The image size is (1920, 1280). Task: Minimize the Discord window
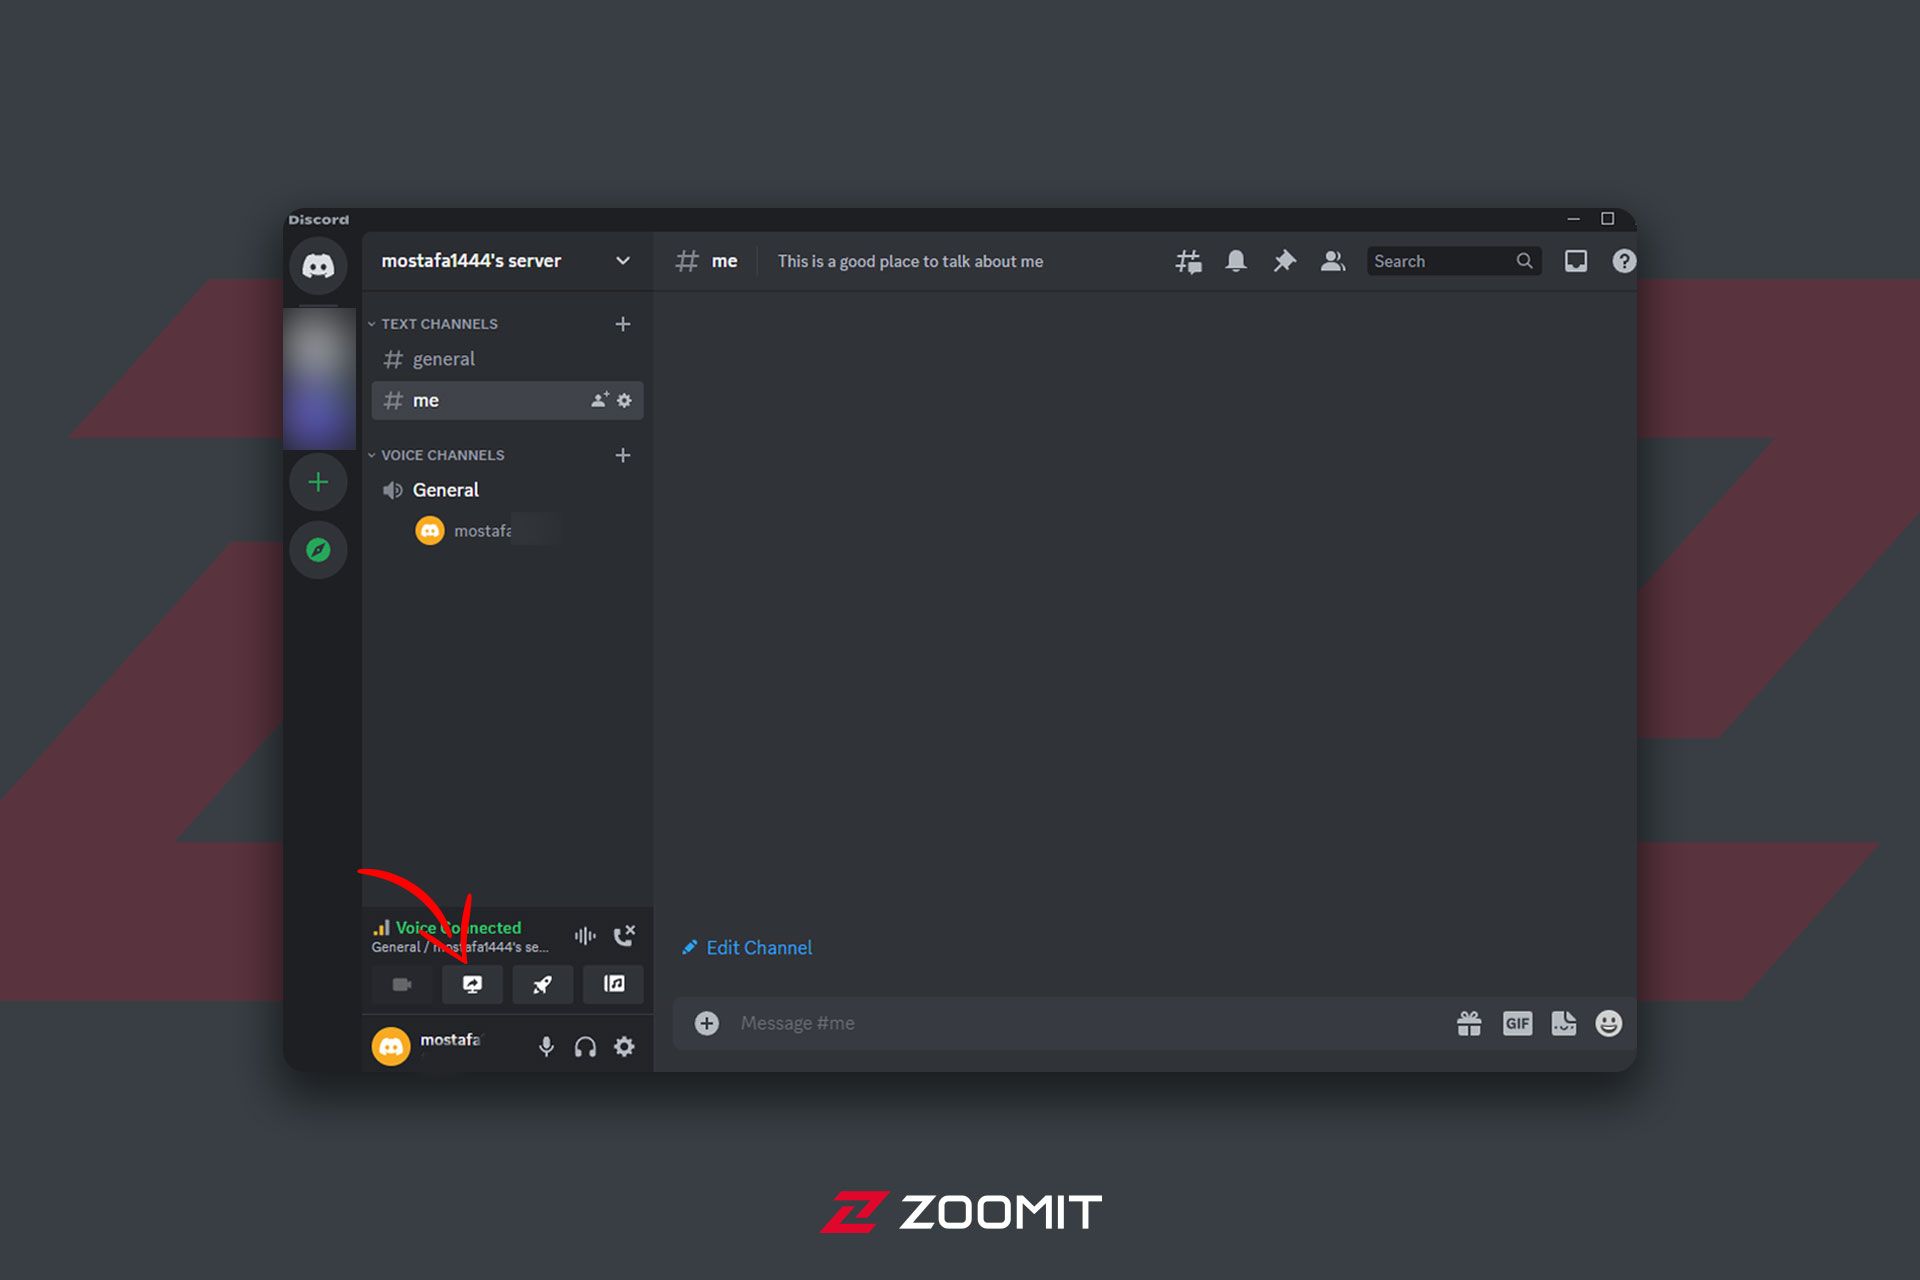(x=1573, y=219)
